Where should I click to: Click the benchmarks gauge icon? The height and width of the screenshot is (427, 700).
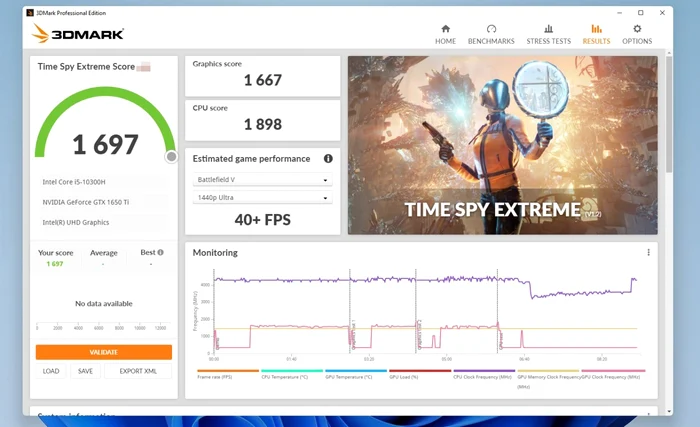[x=491, y=29]
